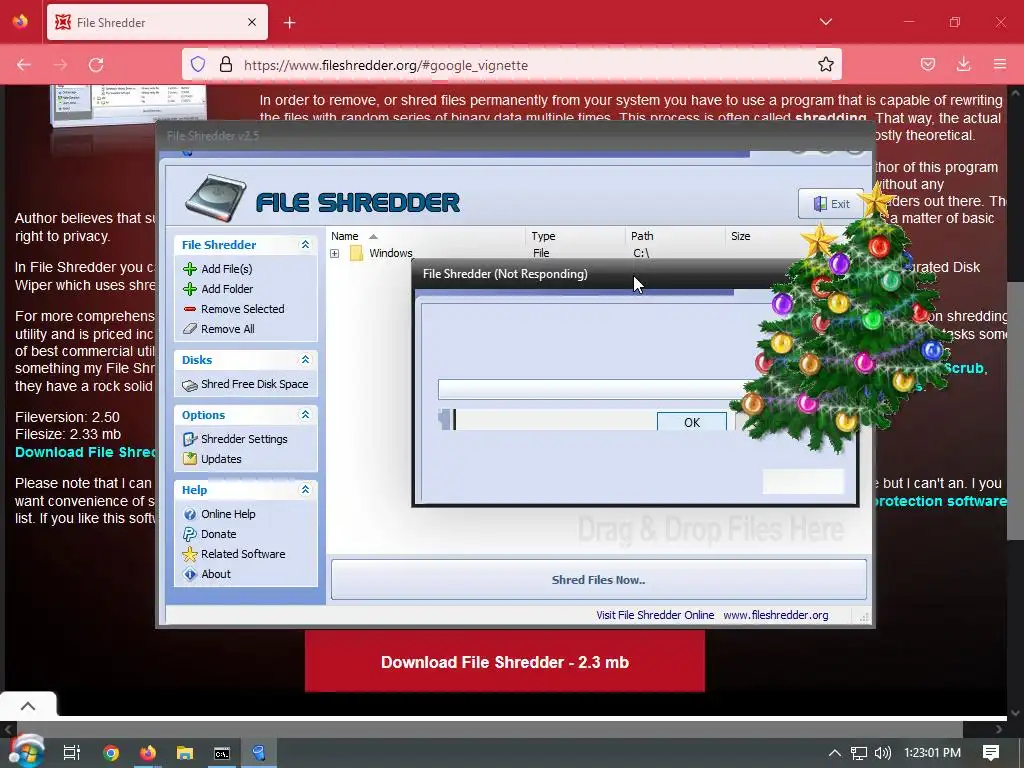Open a new Firefox tab
The height and width of the screenshot is (768, 1024).
pyautogui.click(x=289, y=23)
